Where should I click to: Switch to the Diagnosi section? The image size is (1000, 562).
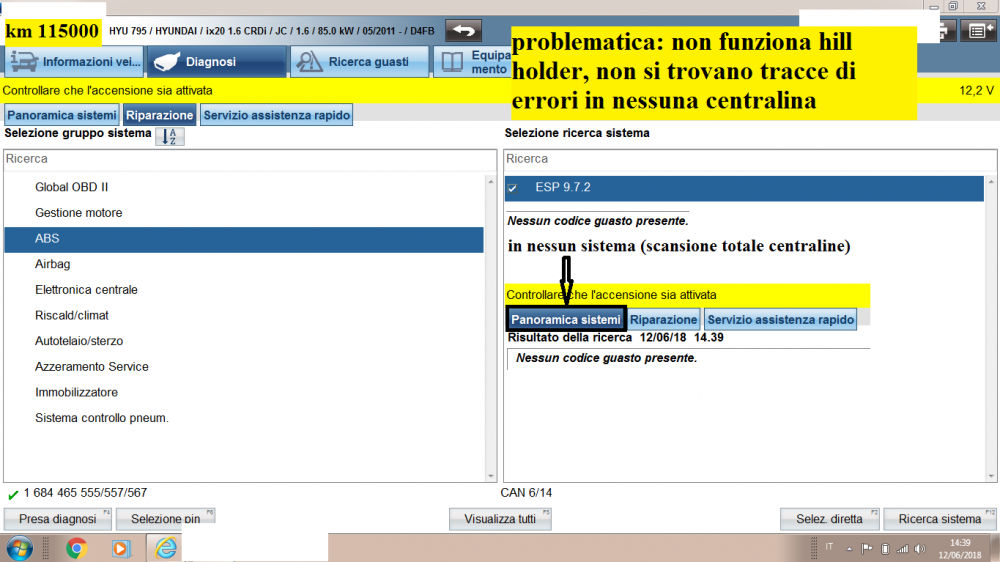click(217, 62)
